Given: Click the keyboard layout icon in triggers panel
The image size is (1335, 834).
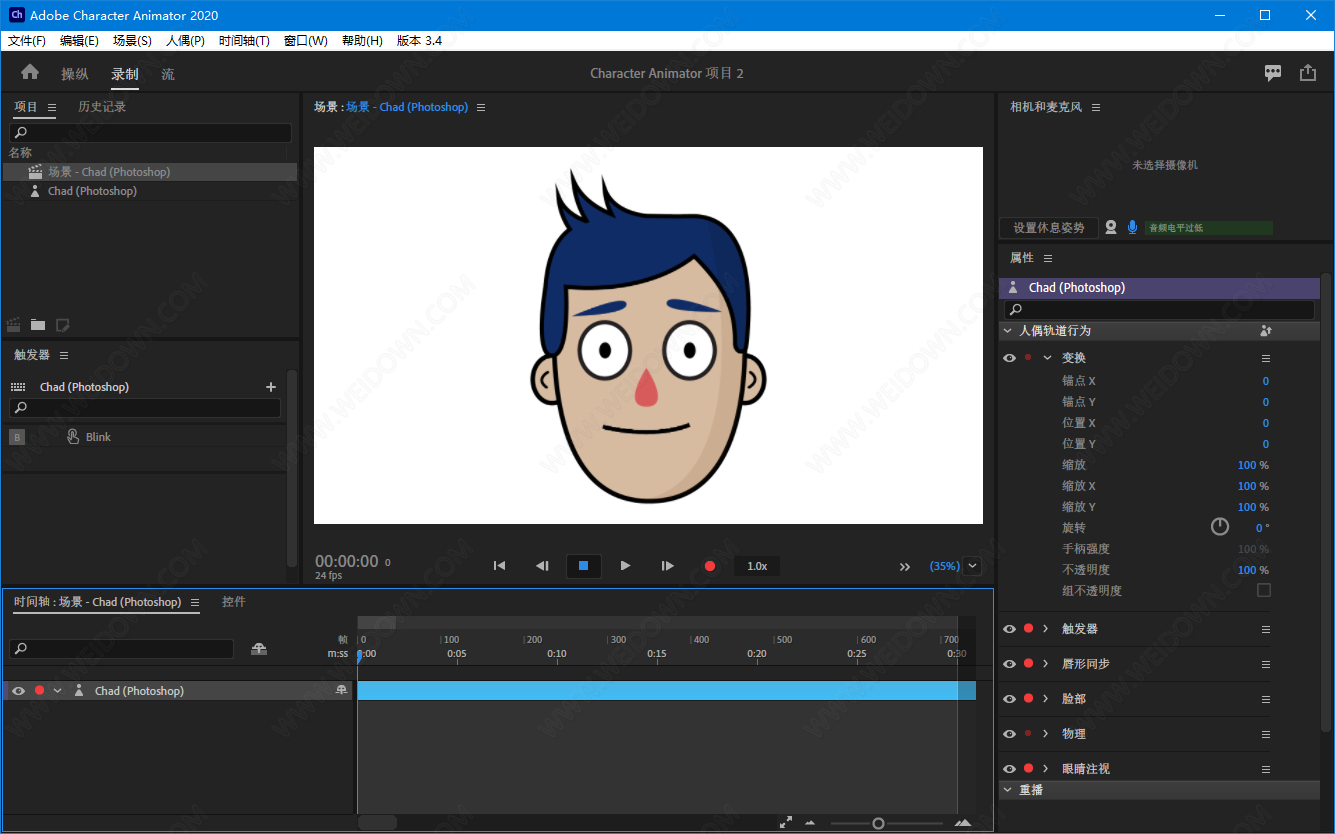Looking at the screenshot, I should point(18,387).
